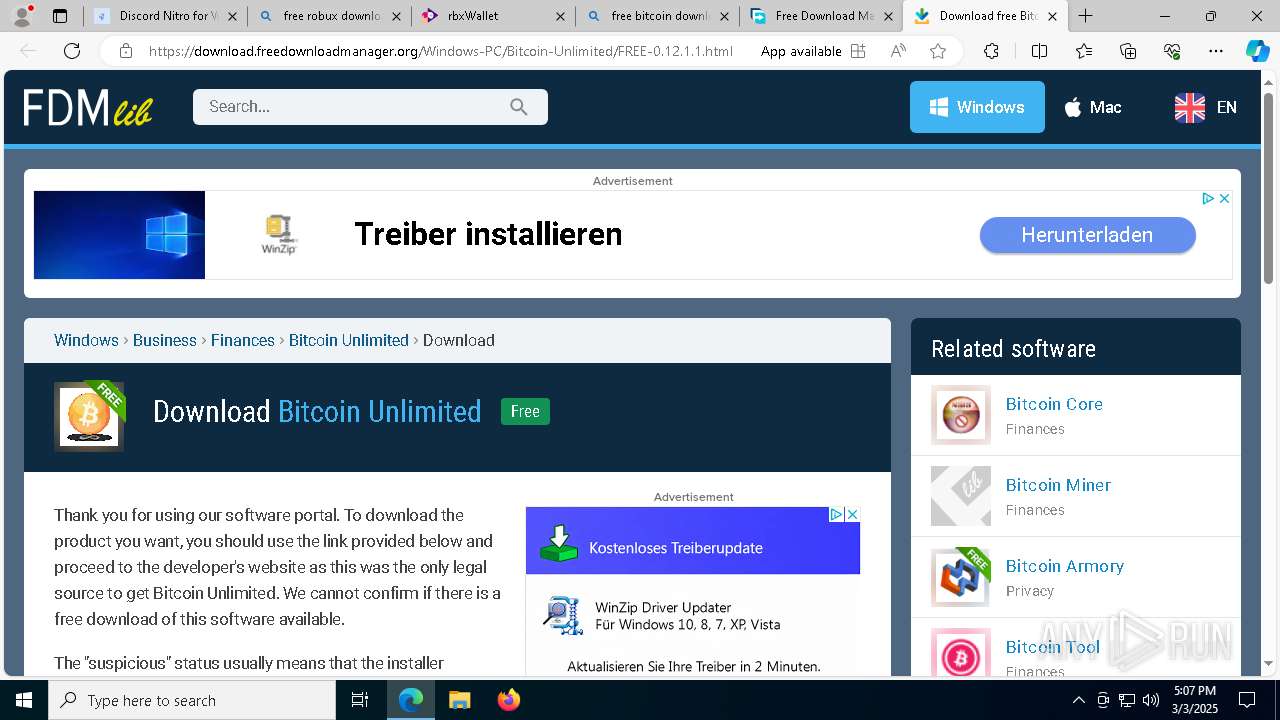The height and width of the screenshot is (720, 1280).
Task: Switch to the free robux download tab
Action: (x=330, y=16)
